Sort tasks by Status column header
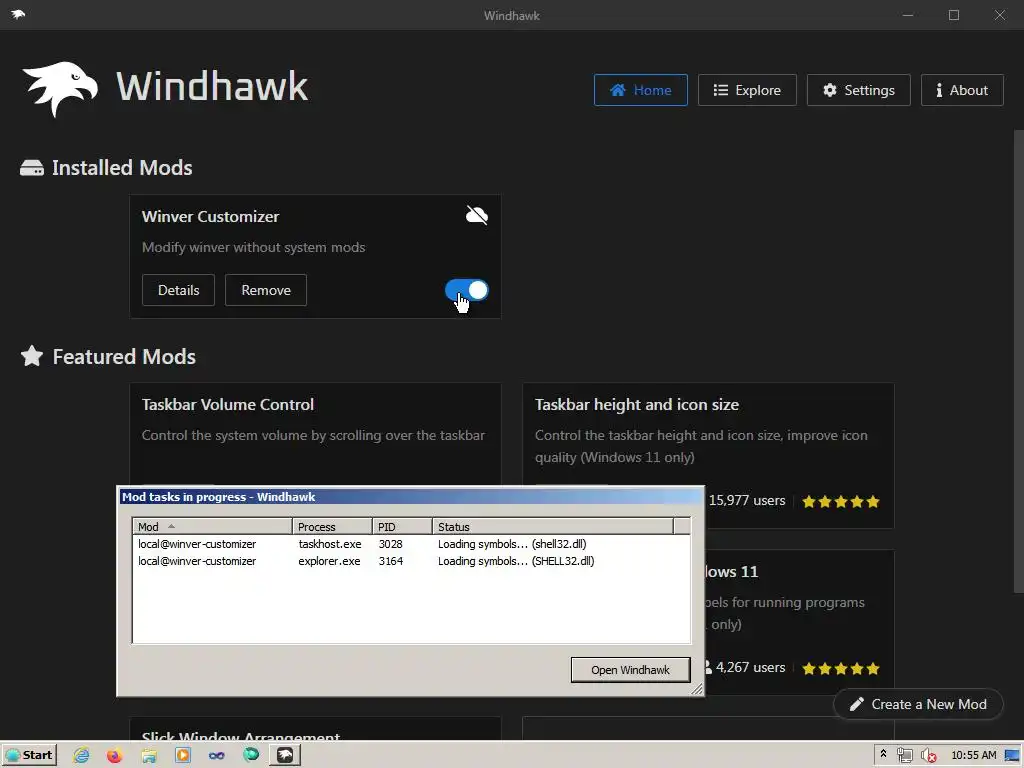The image size is (1024, 768). click(x=552, y=526)
